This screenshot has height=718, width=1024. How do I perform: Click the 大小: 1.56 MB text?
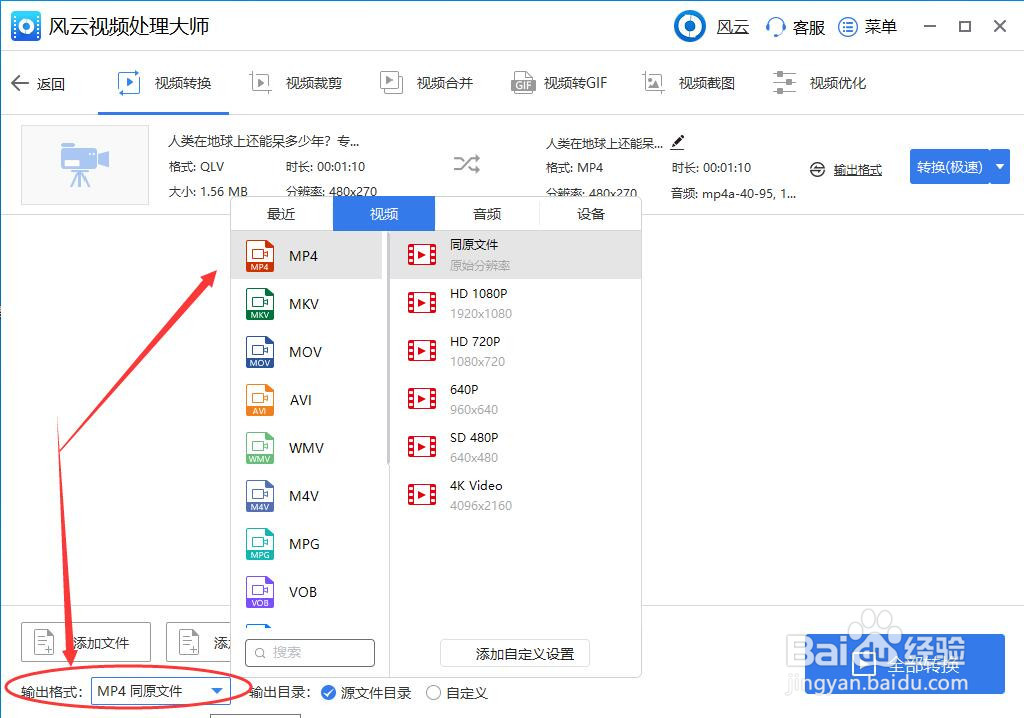208,191
